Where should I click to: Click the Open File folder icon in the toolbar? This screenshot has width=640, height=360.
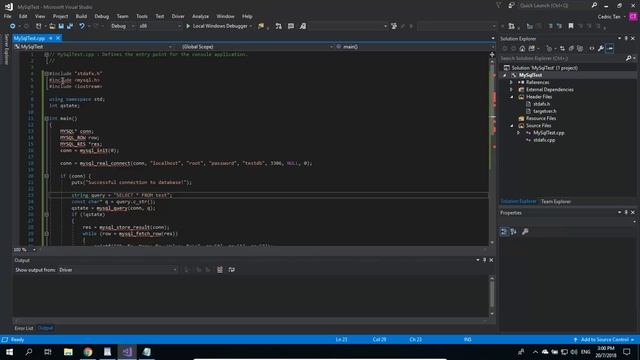[52, 26]
